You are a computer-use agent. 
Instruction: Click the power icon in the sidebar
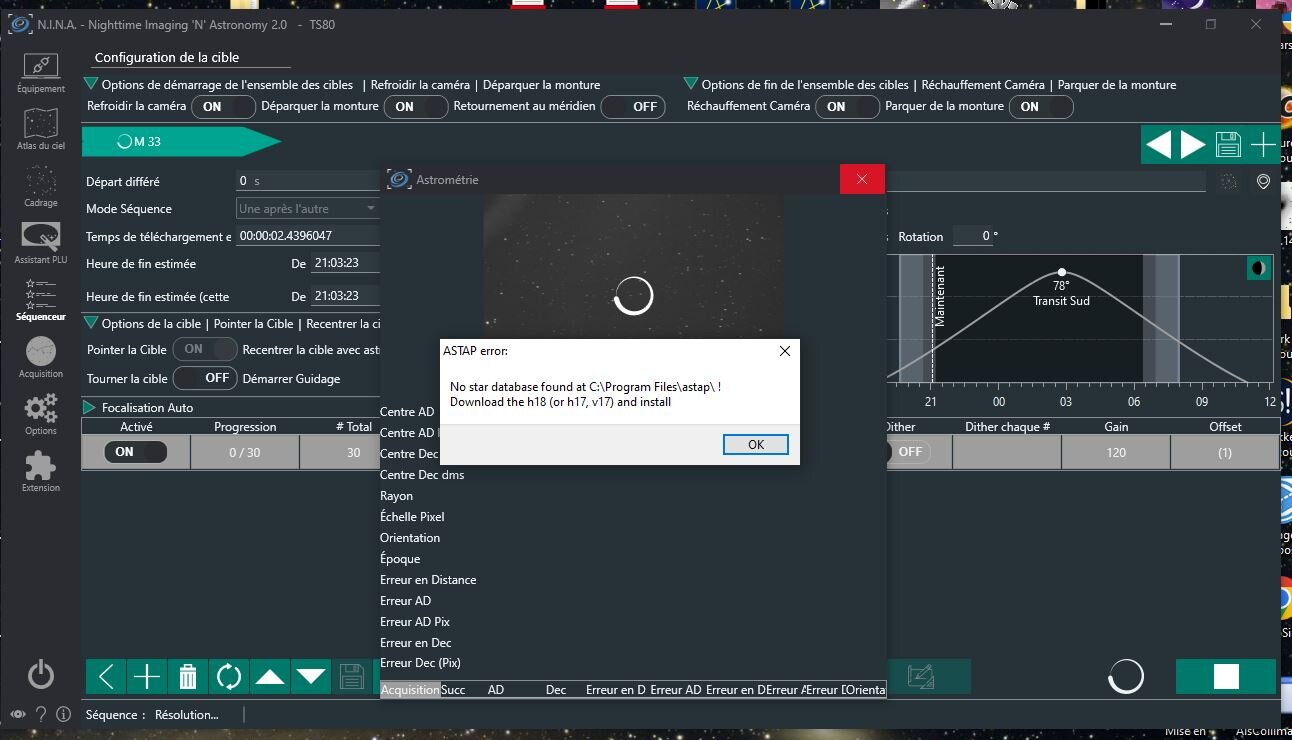point(40,675)
